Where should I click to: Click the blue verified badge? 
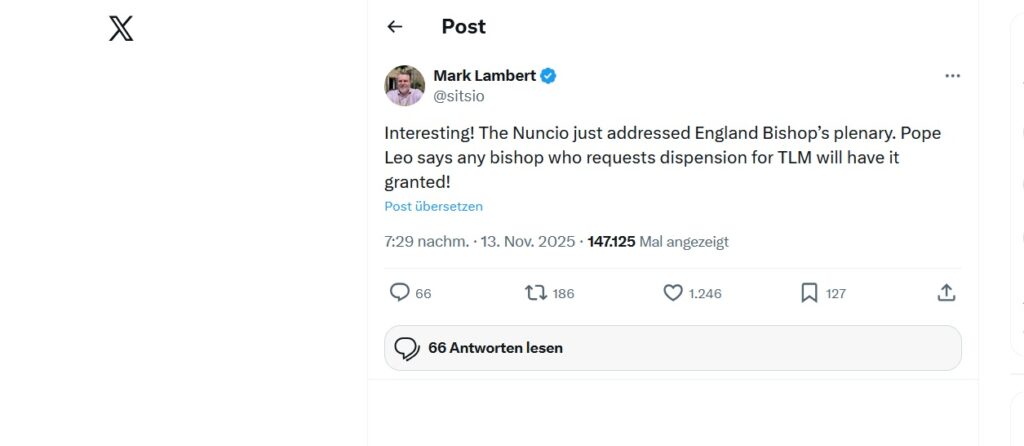(x=549, y=76)
